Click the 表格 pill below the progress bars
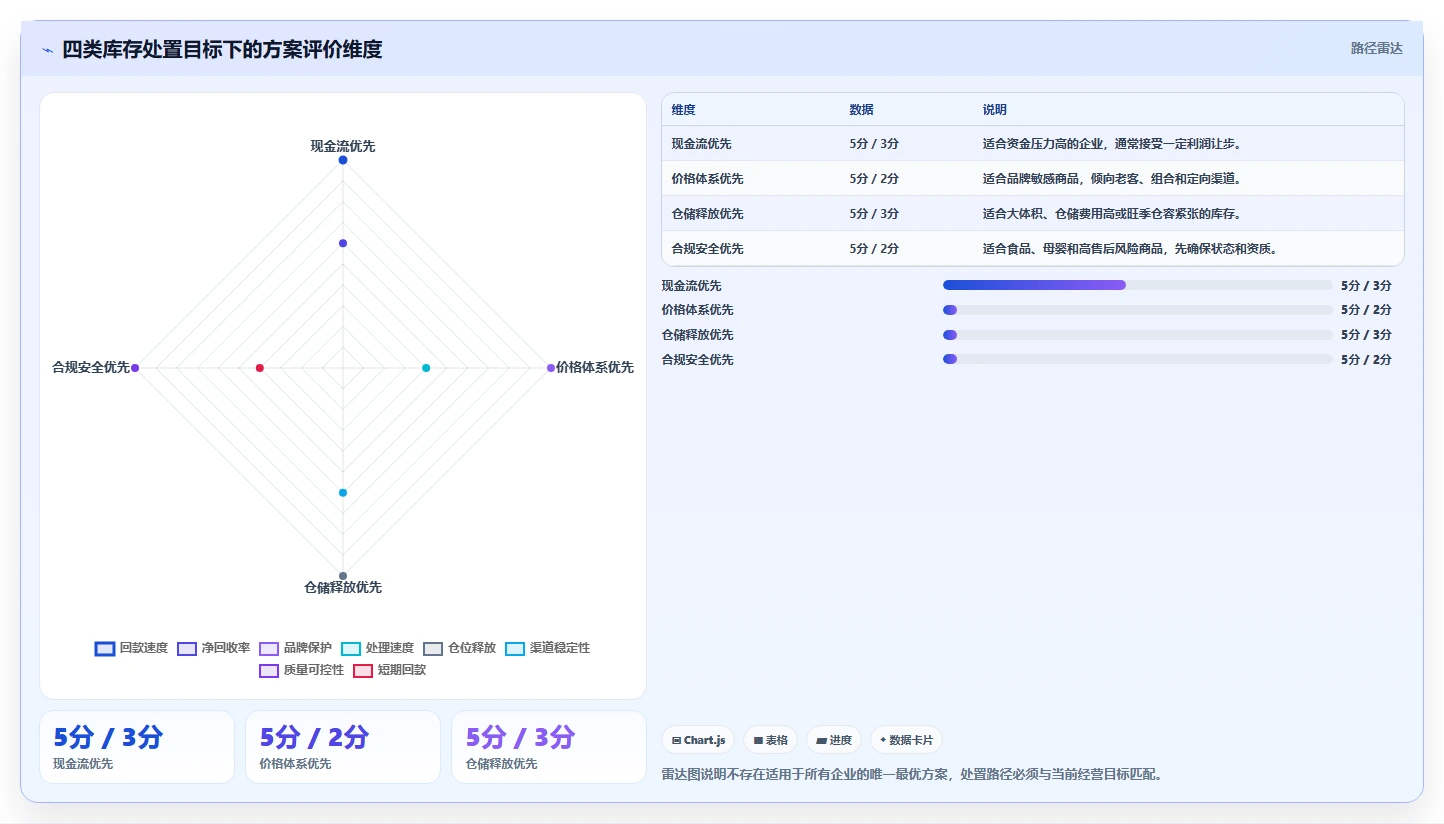The width and height of the screenshot is (1444, 824). [770, 740]
